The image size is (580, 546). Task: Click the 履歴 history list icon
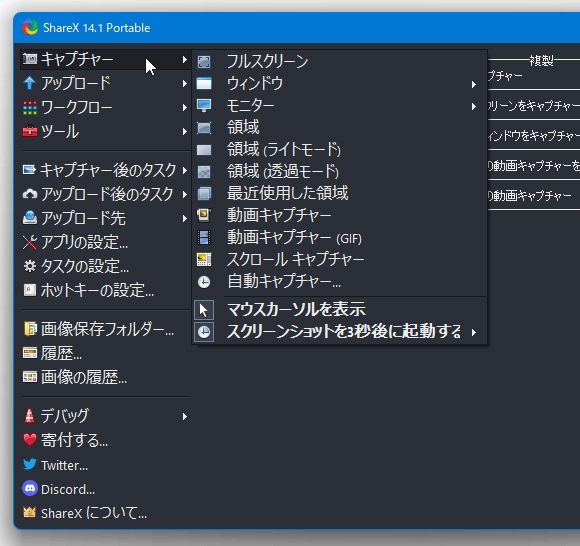30,353
